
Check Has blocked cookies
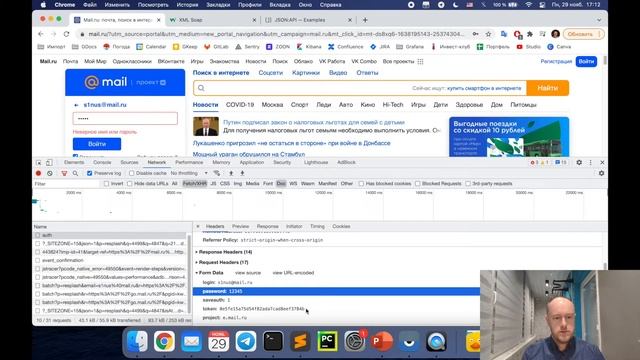click(x=361, y=184)
